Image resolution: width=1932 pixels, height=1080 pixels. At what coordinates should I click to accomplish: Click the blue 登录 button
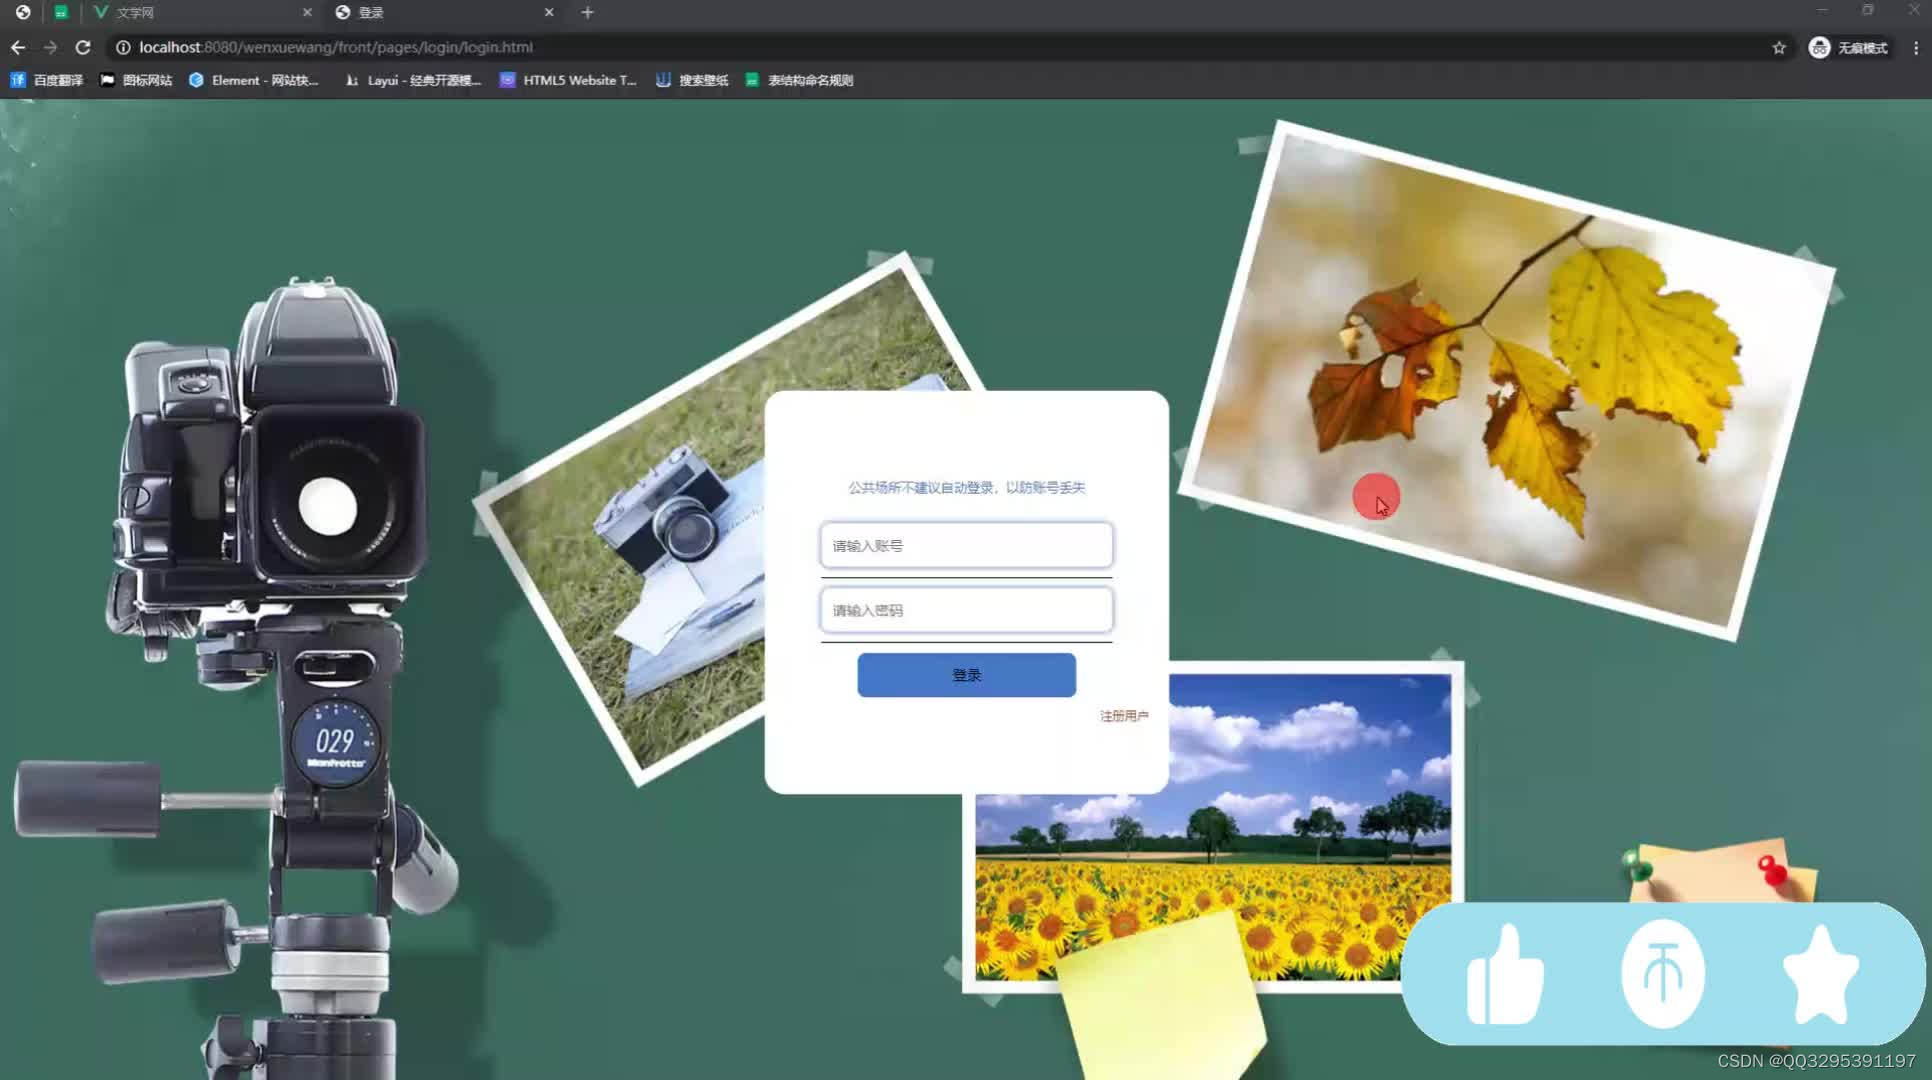click(x=966, y=675)
